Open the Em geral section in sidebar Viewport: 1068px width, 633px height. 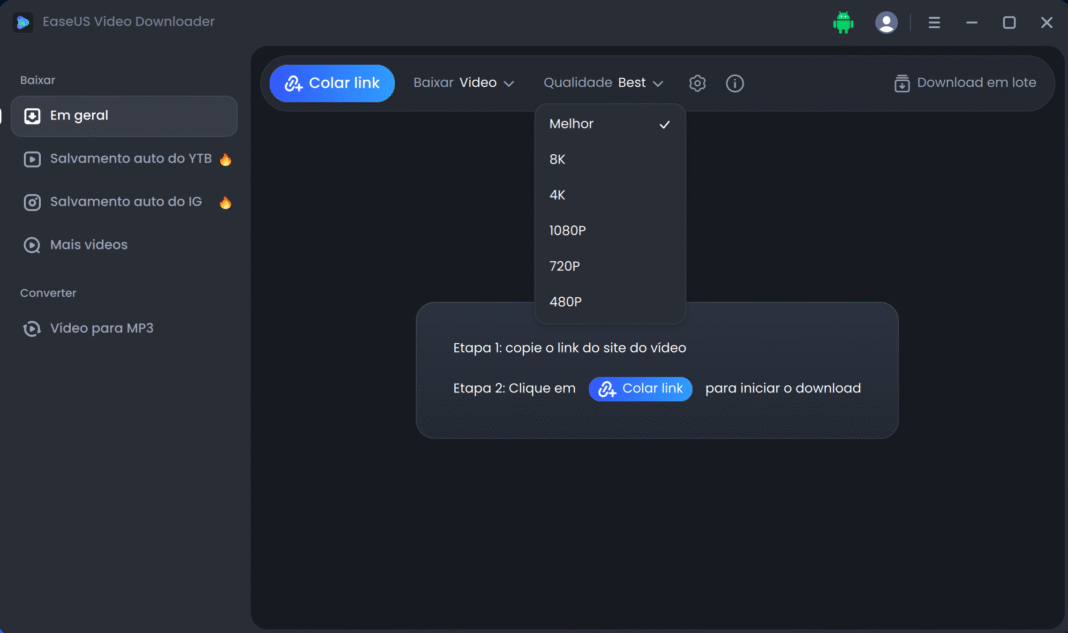tap(80, 115)
